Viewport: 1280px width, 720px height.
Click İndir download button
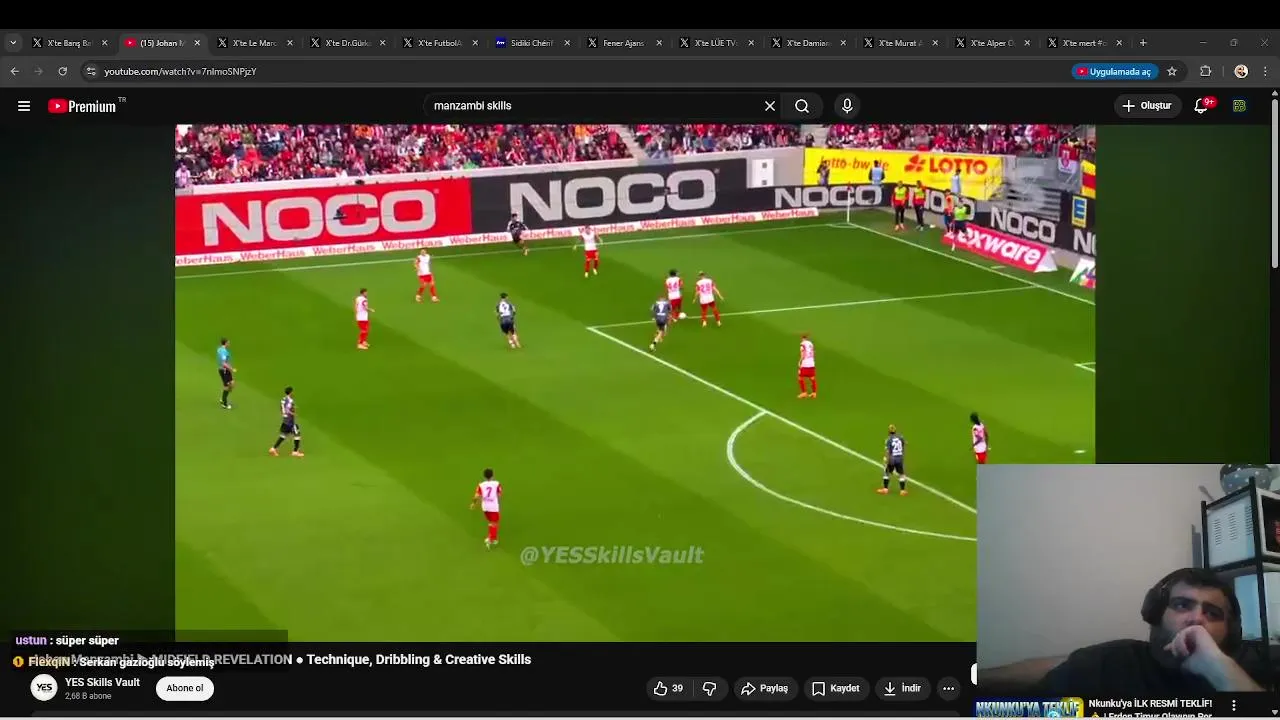pos(902,688)
